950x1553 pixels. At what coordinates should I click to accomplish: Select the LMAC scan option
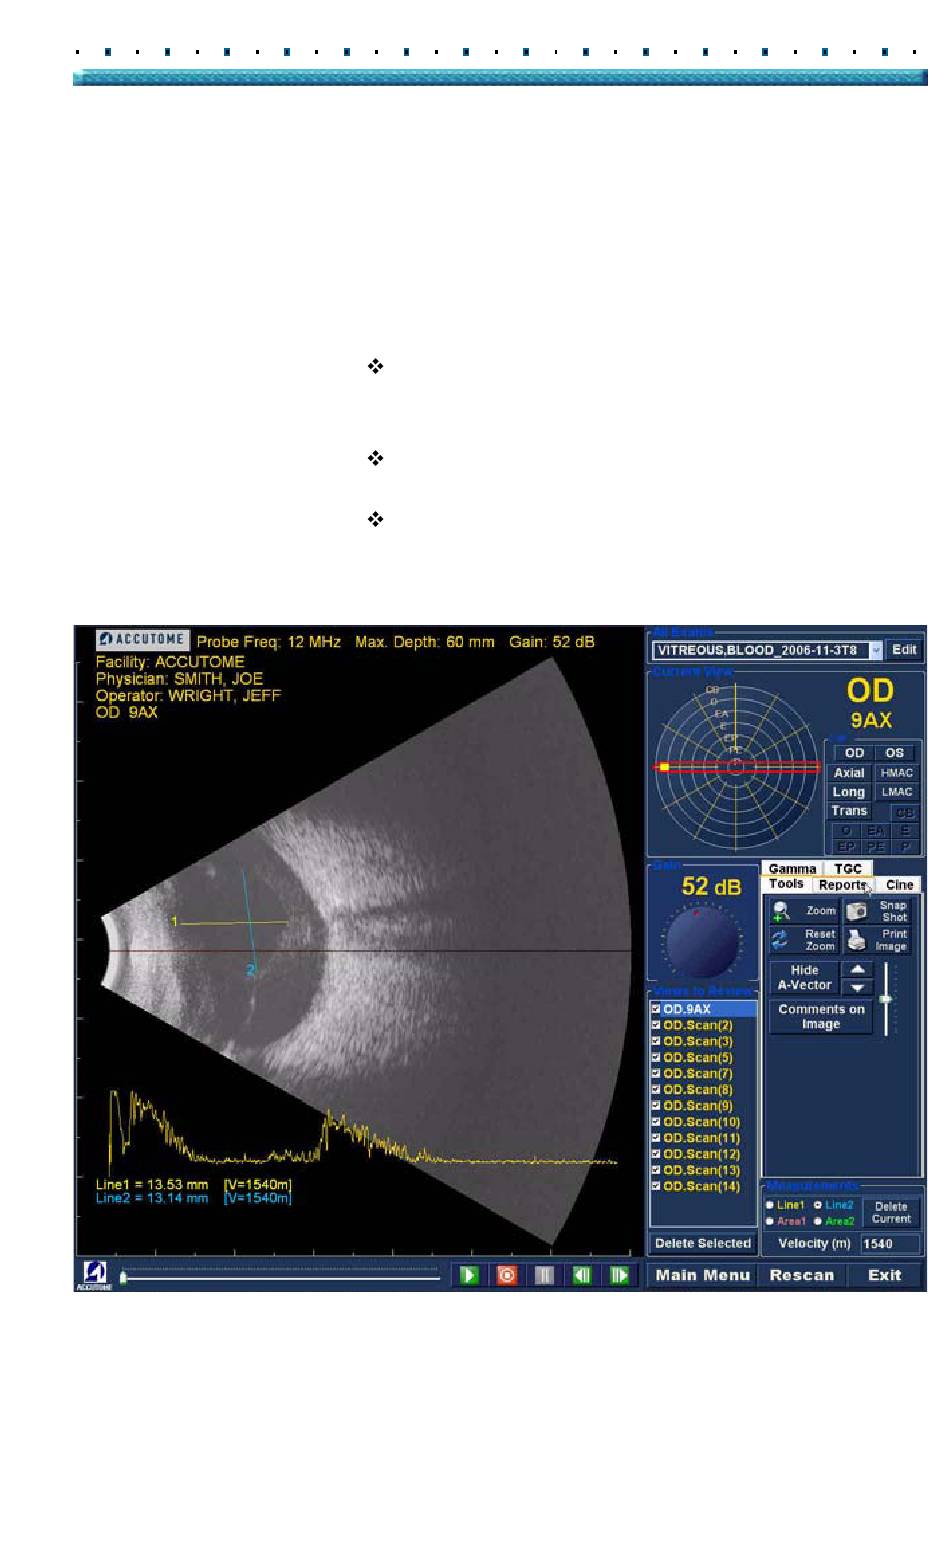897,792
